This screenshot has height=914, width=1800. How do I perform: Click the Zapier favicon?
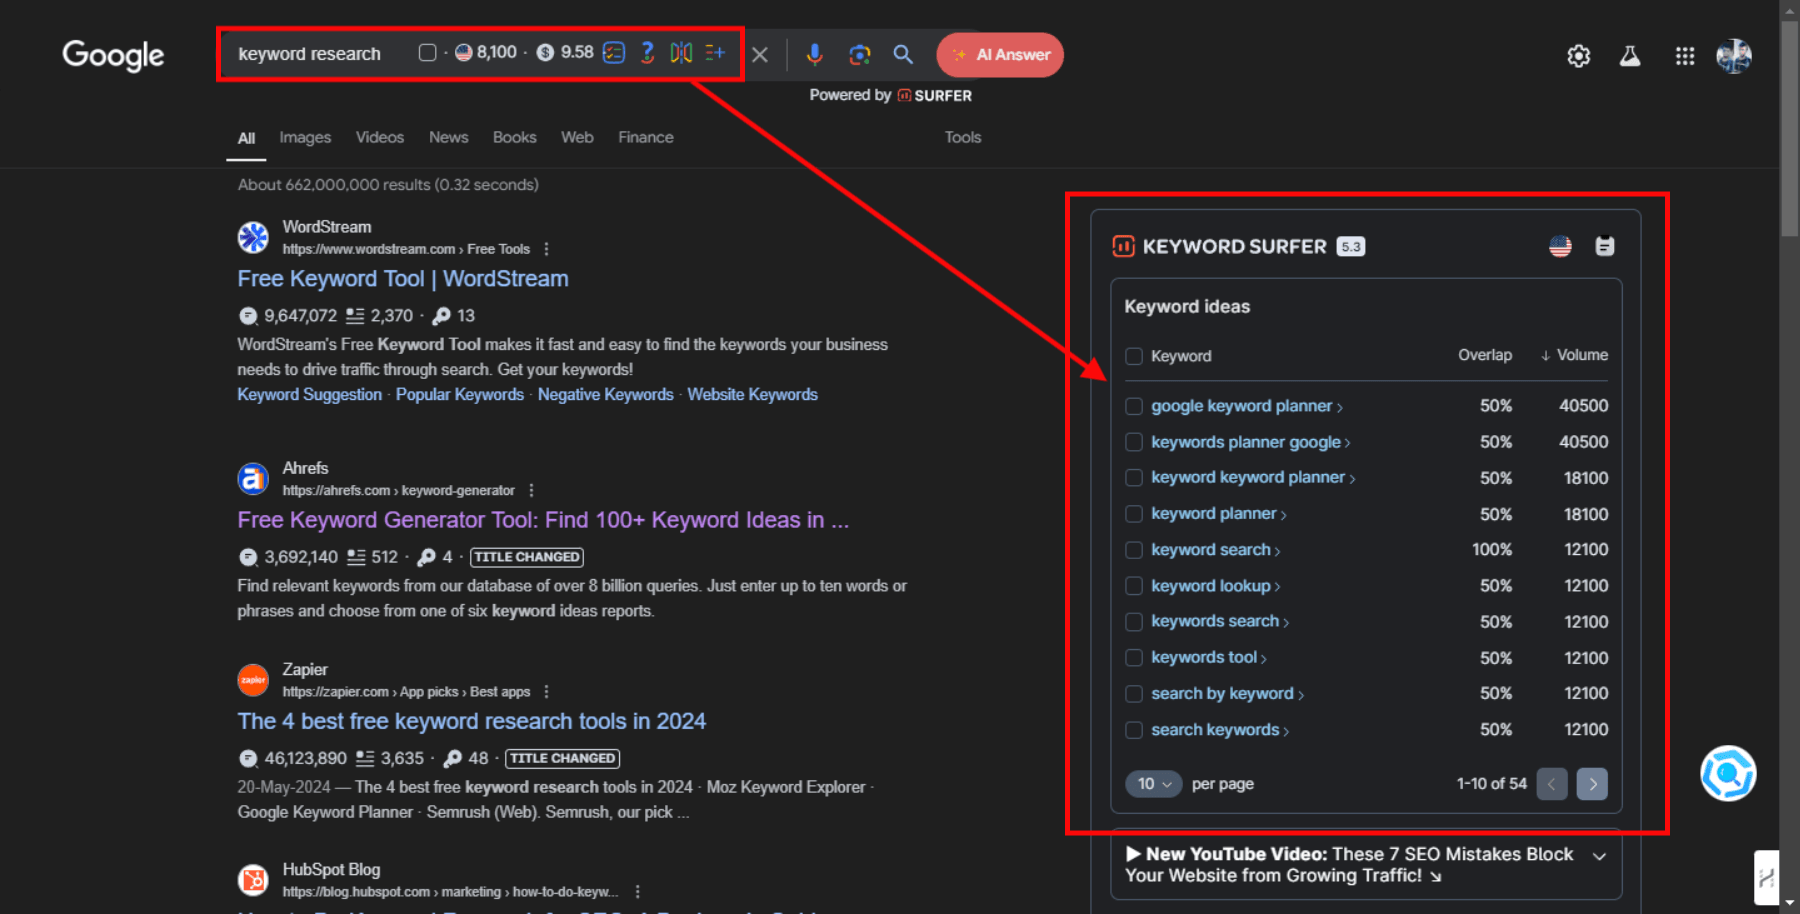(x=253, y=680)
